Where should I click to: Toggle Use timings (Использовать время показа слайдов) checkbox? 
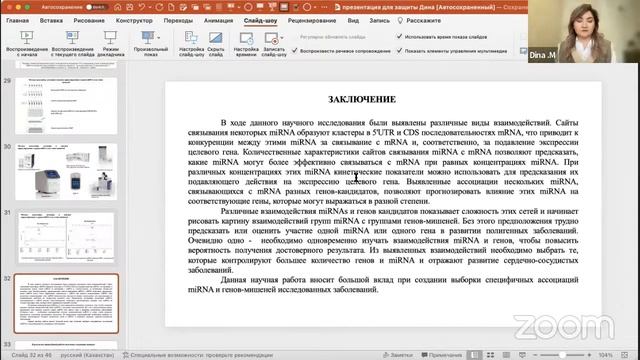399,36
